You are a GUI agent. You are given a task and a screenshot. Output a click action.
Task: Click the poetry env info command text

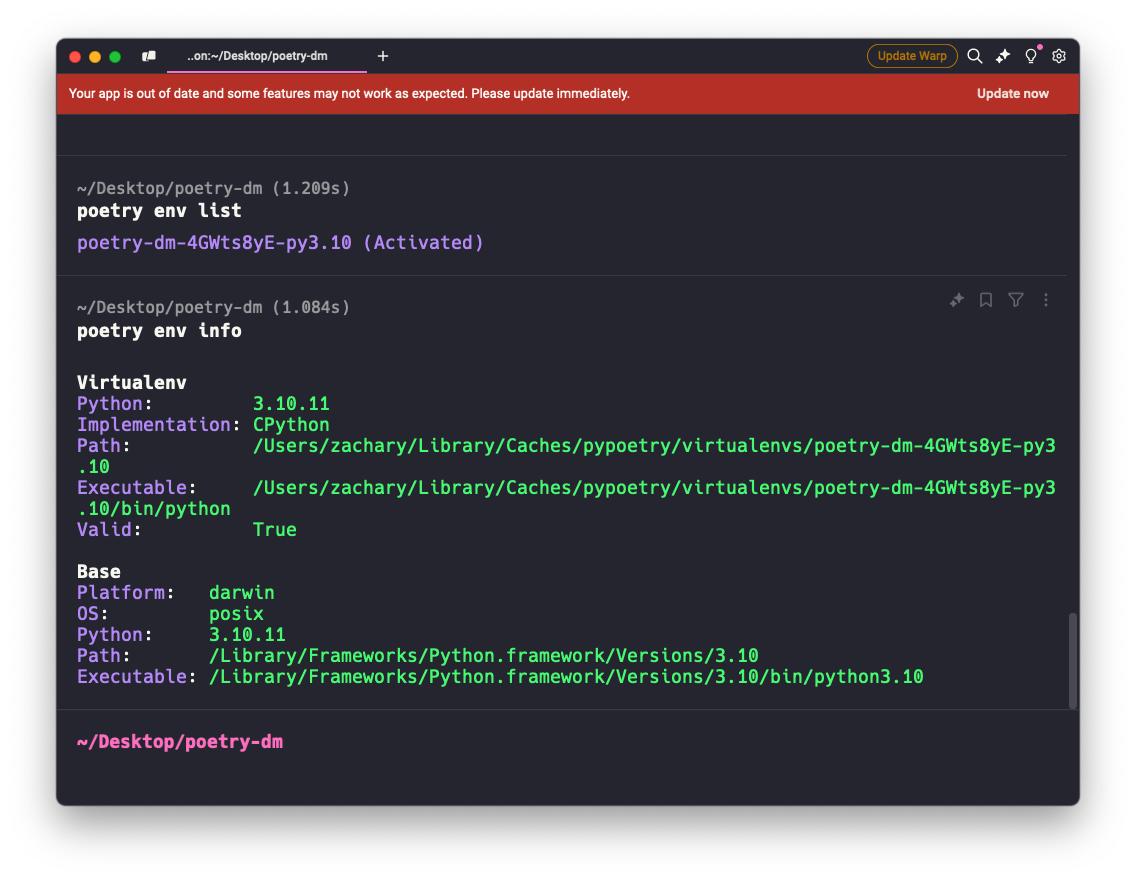click(x=159, y=330)
